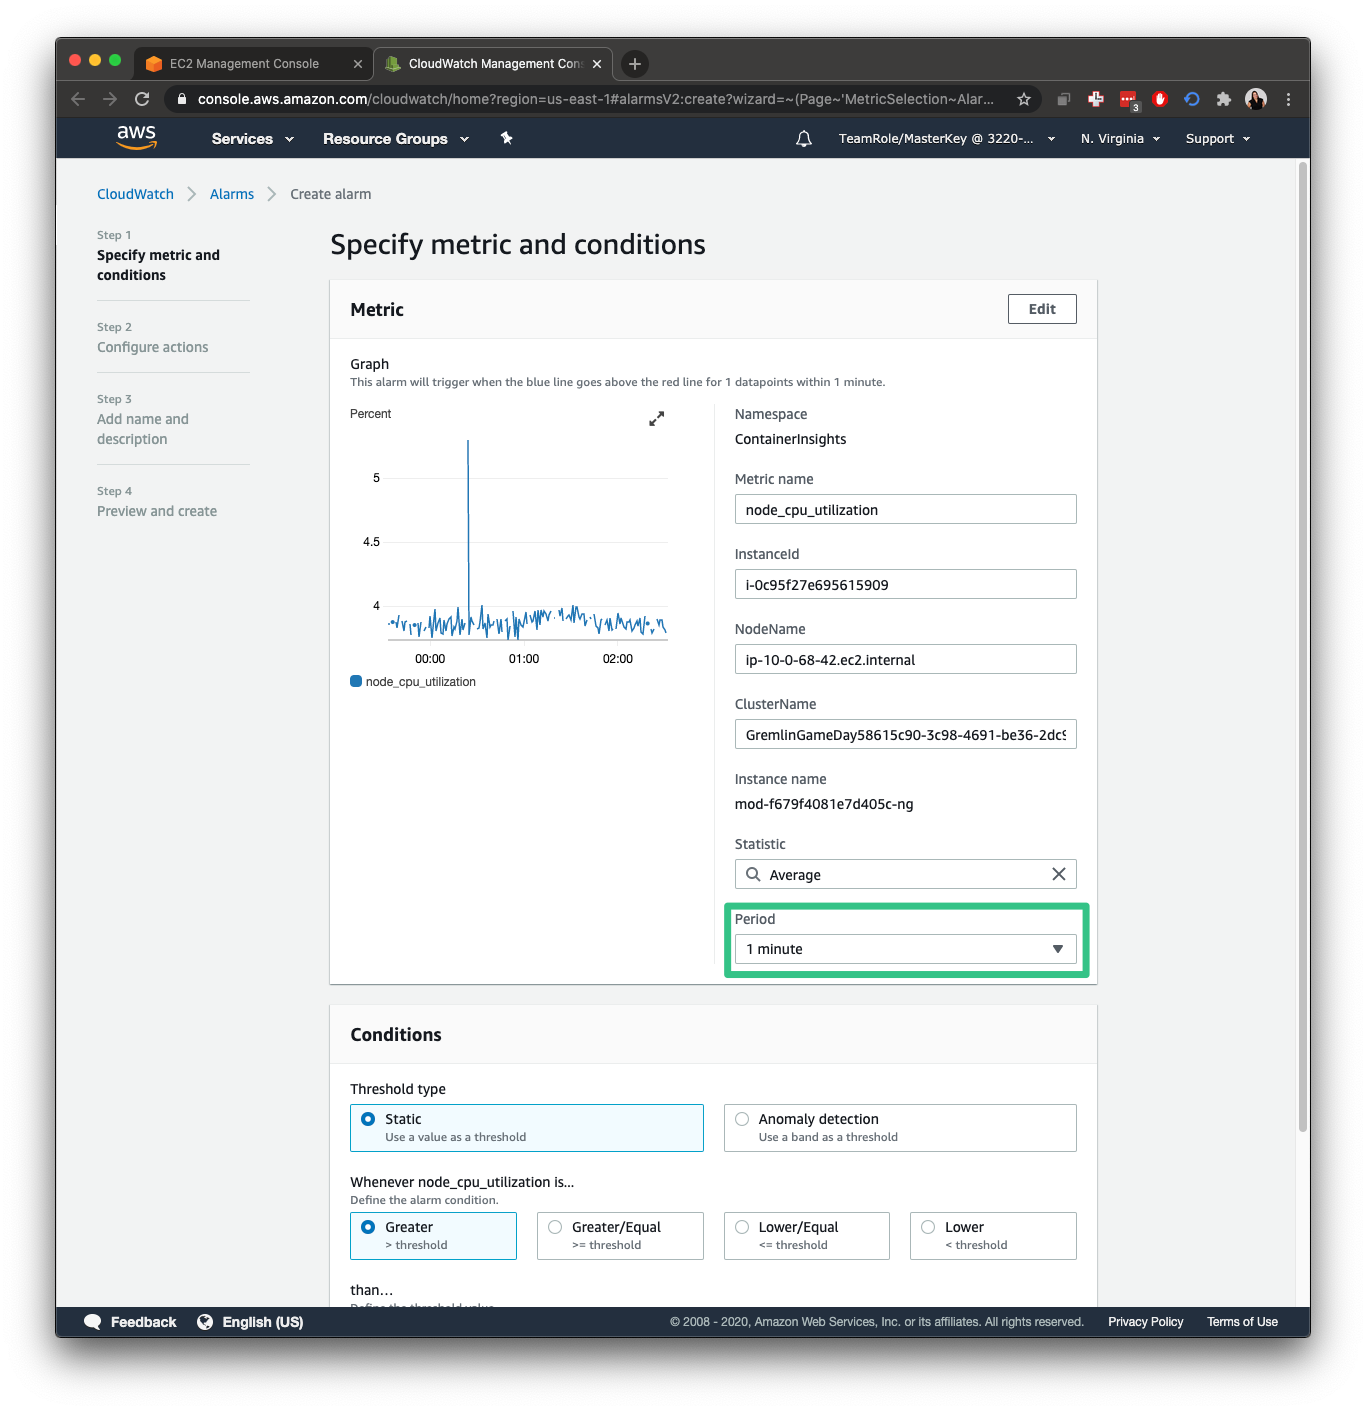The width and height of the screenshot is (1366, 1411).
Task: Click the English (US) language selector
Action: (x=262, y=1322)
